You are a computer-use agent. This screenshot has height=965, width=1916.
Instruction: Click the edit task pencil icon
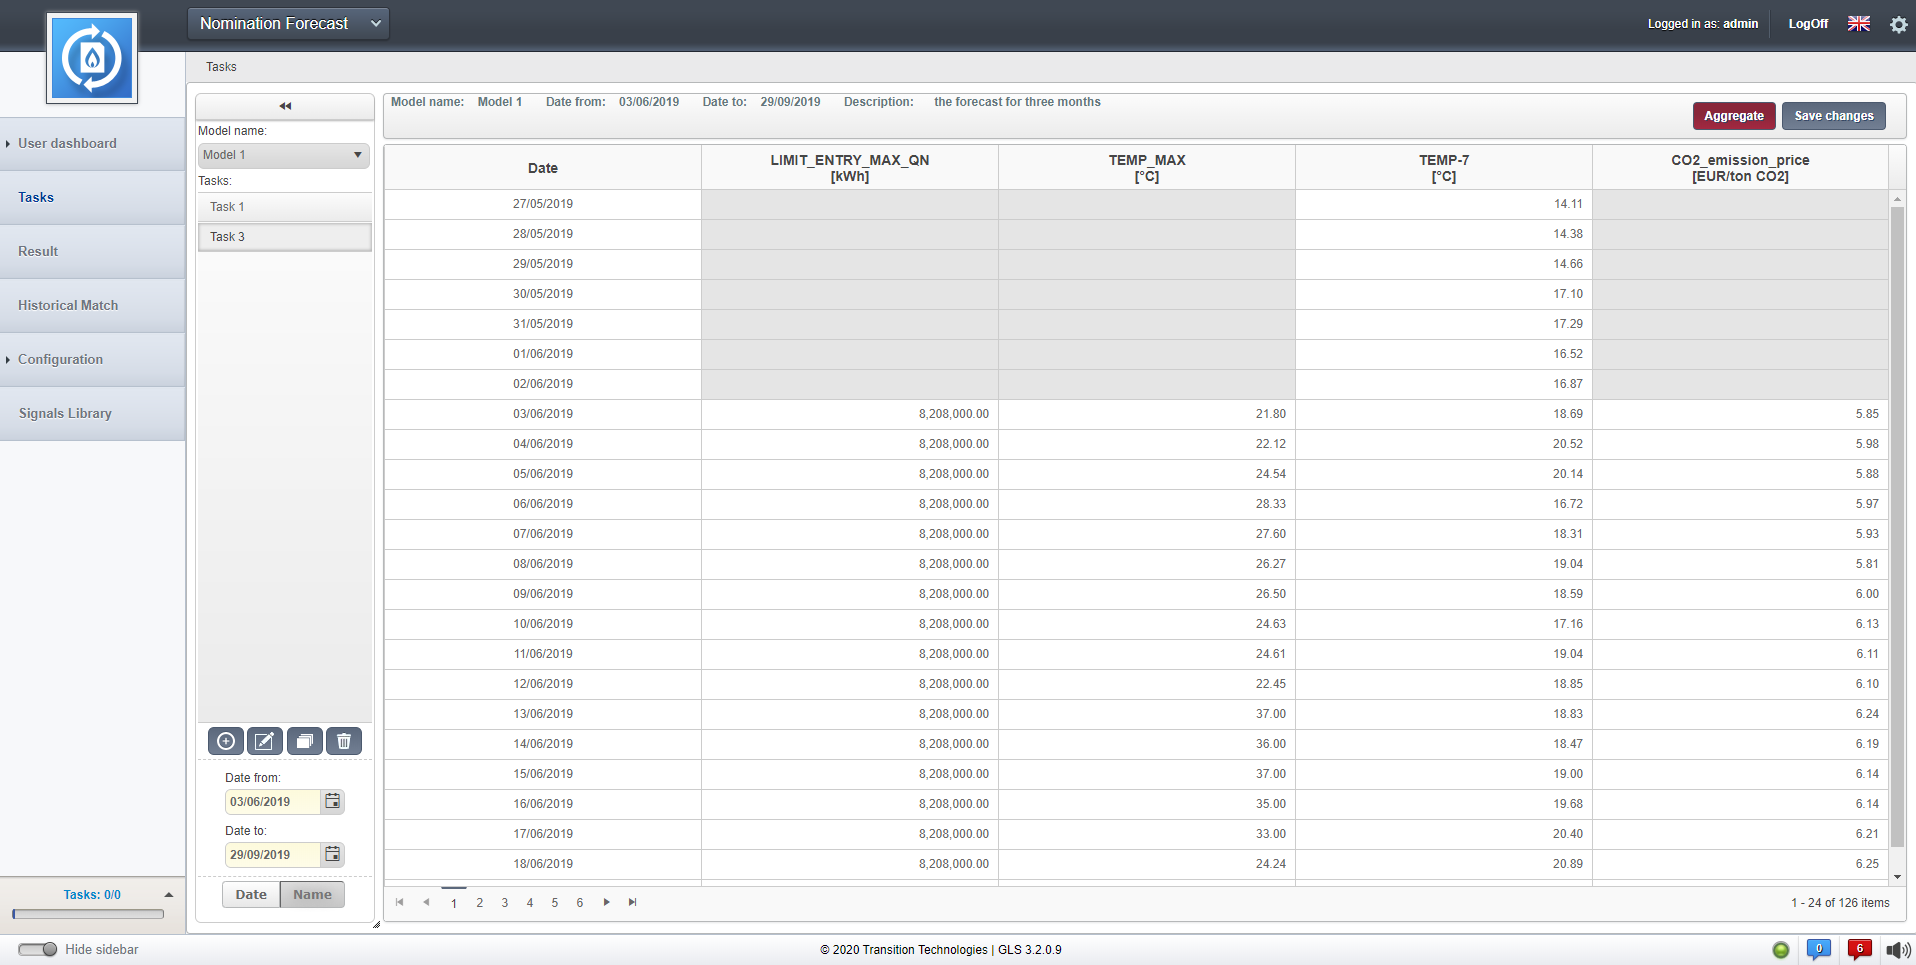(265, 741)
